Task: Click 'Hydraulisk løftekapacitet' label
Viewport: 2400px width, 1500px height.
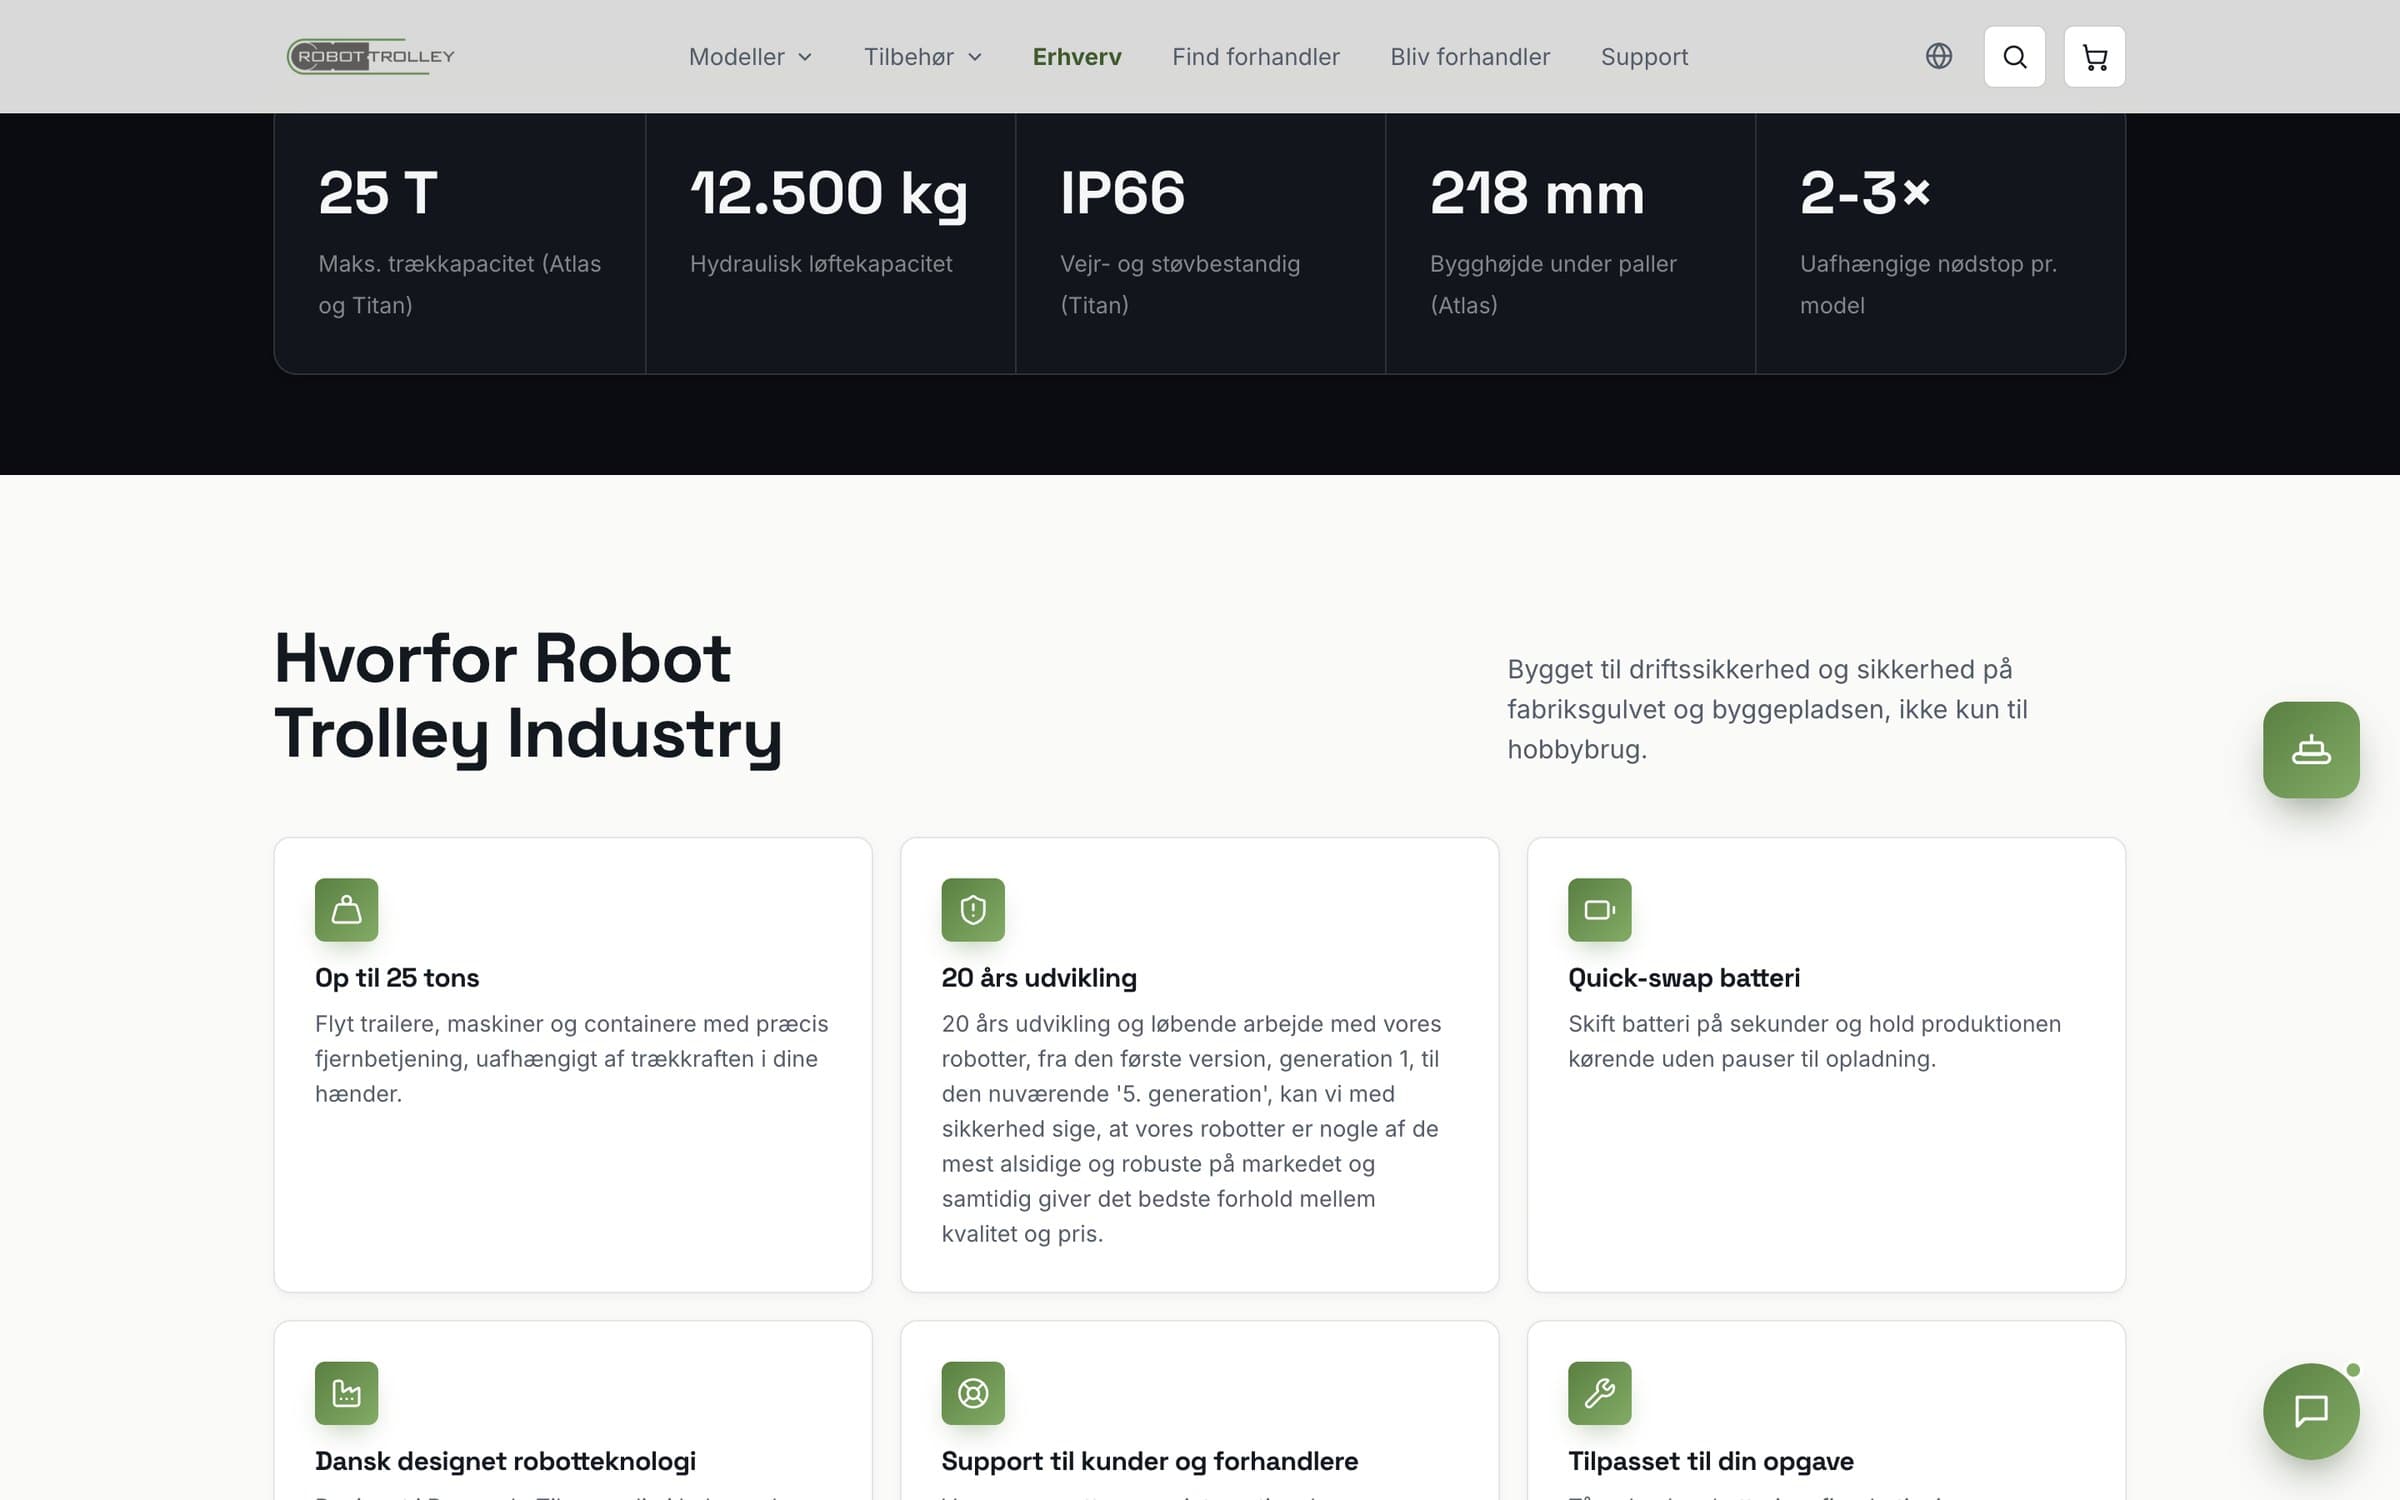Action: tap(821, 264)
